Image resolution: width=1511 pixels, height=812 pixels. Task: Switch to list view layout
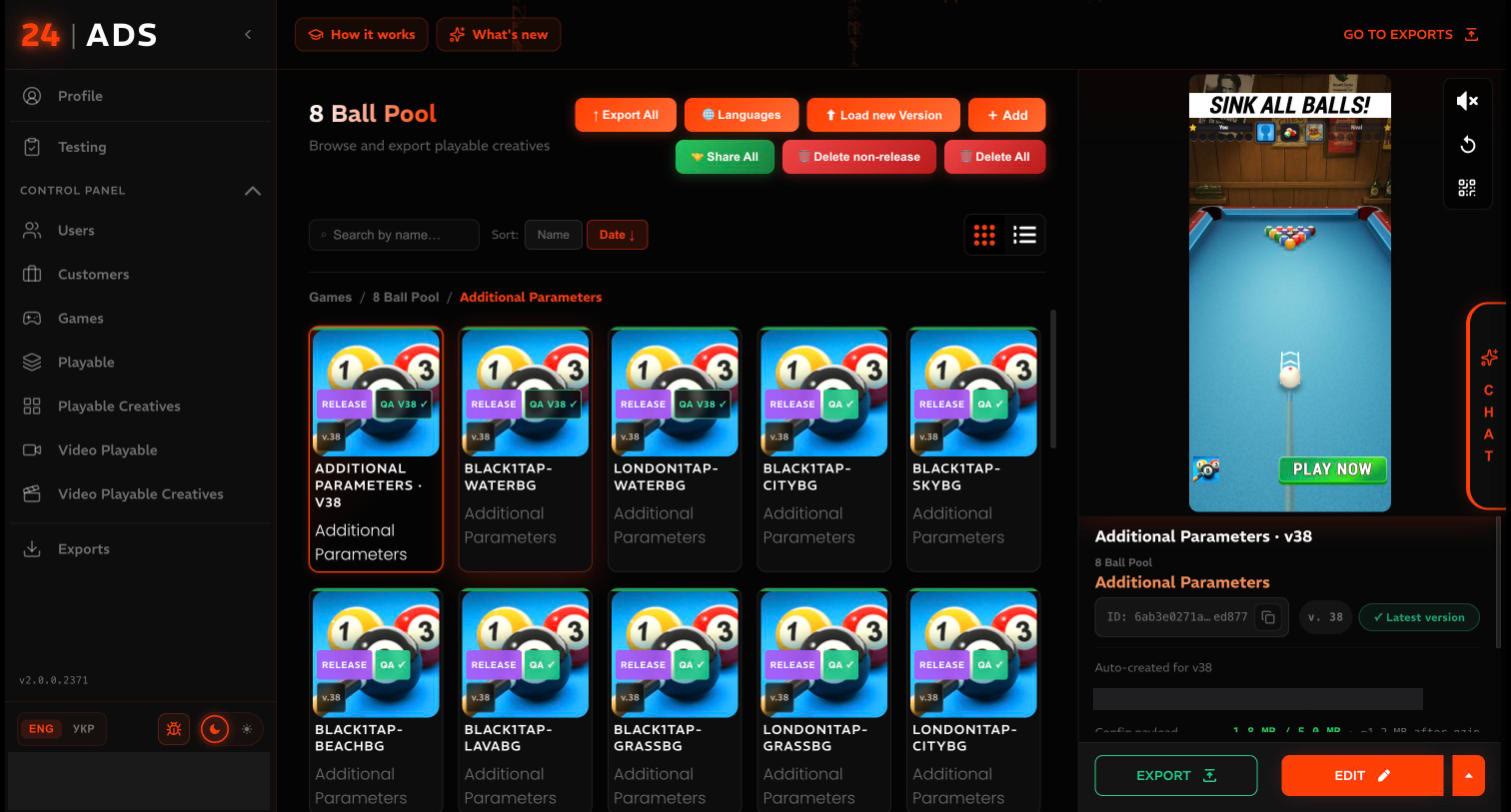tap(1024, 235)
